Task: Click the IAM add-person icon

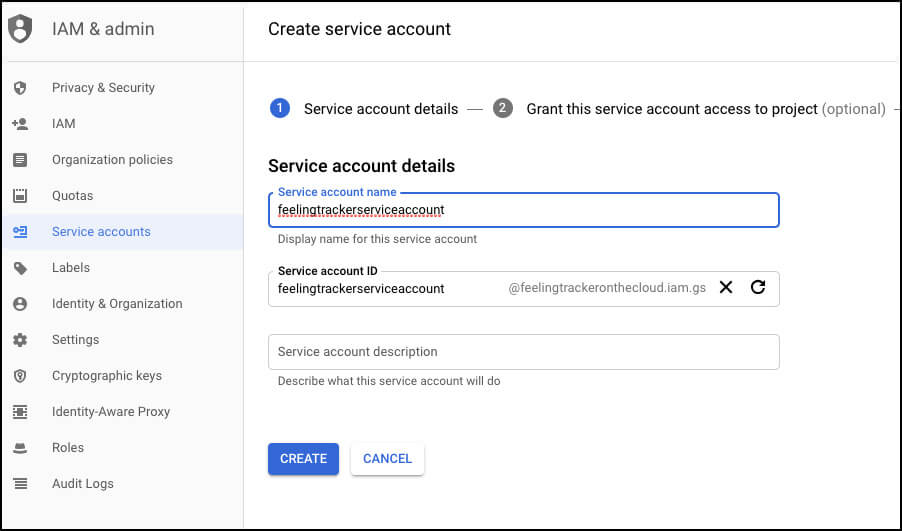Action: tap(20, 124)
